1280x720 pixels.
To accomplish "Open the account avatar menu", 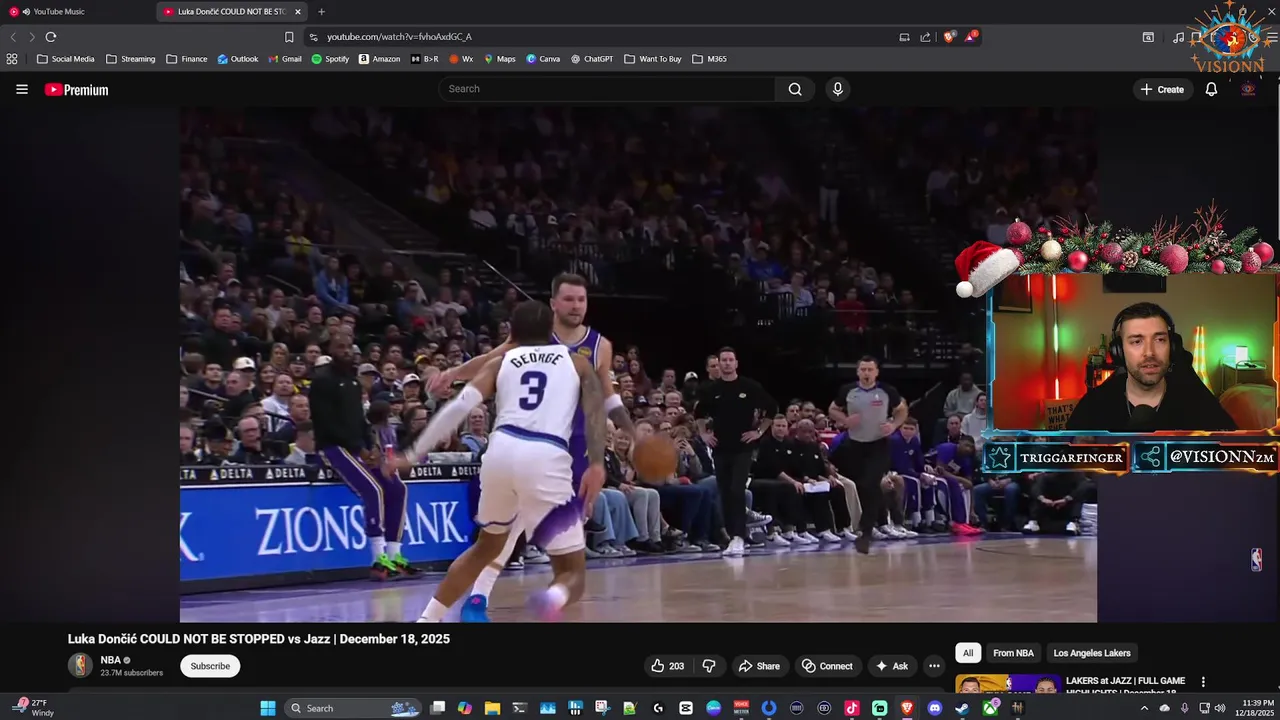I will tap(1248, 89).
